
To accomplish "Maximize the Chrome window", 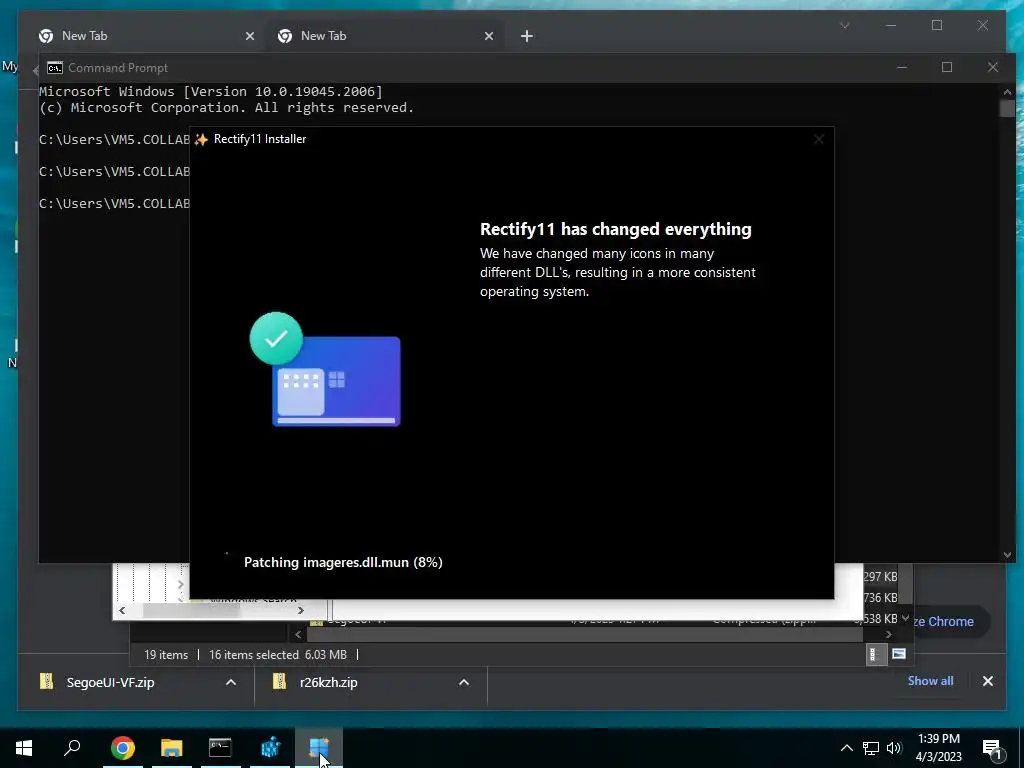I will [936, 25].
